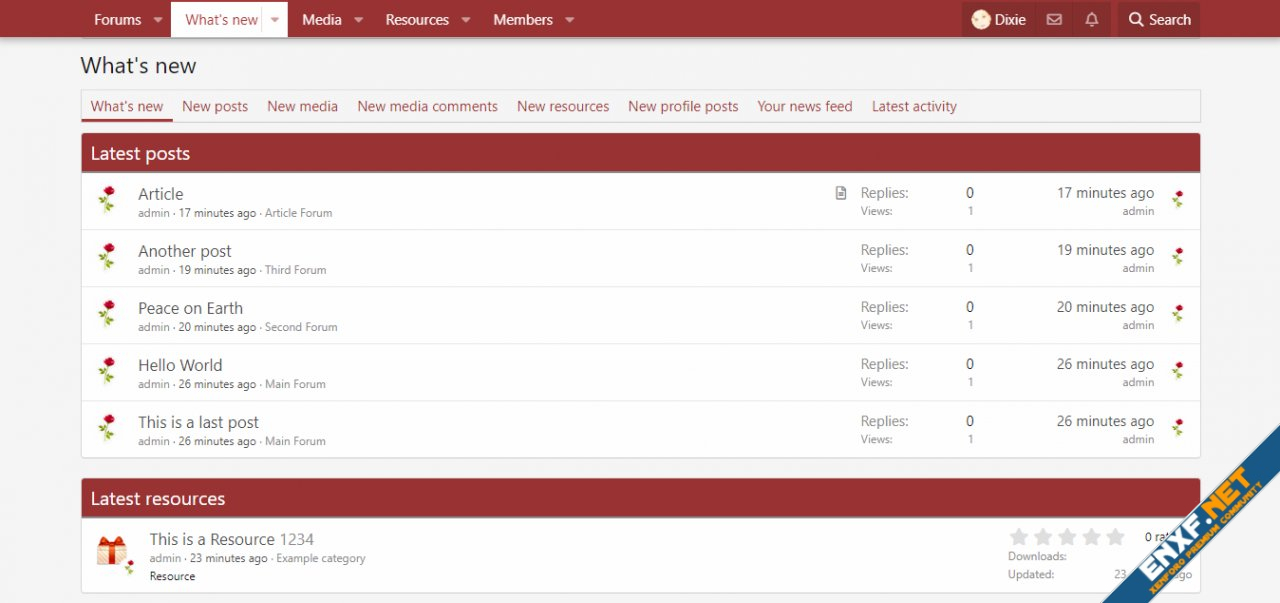The image size is (1280, 603).
Task: Click rose avatar left of Peace on Earth
Action: click(x=107, y=314)
